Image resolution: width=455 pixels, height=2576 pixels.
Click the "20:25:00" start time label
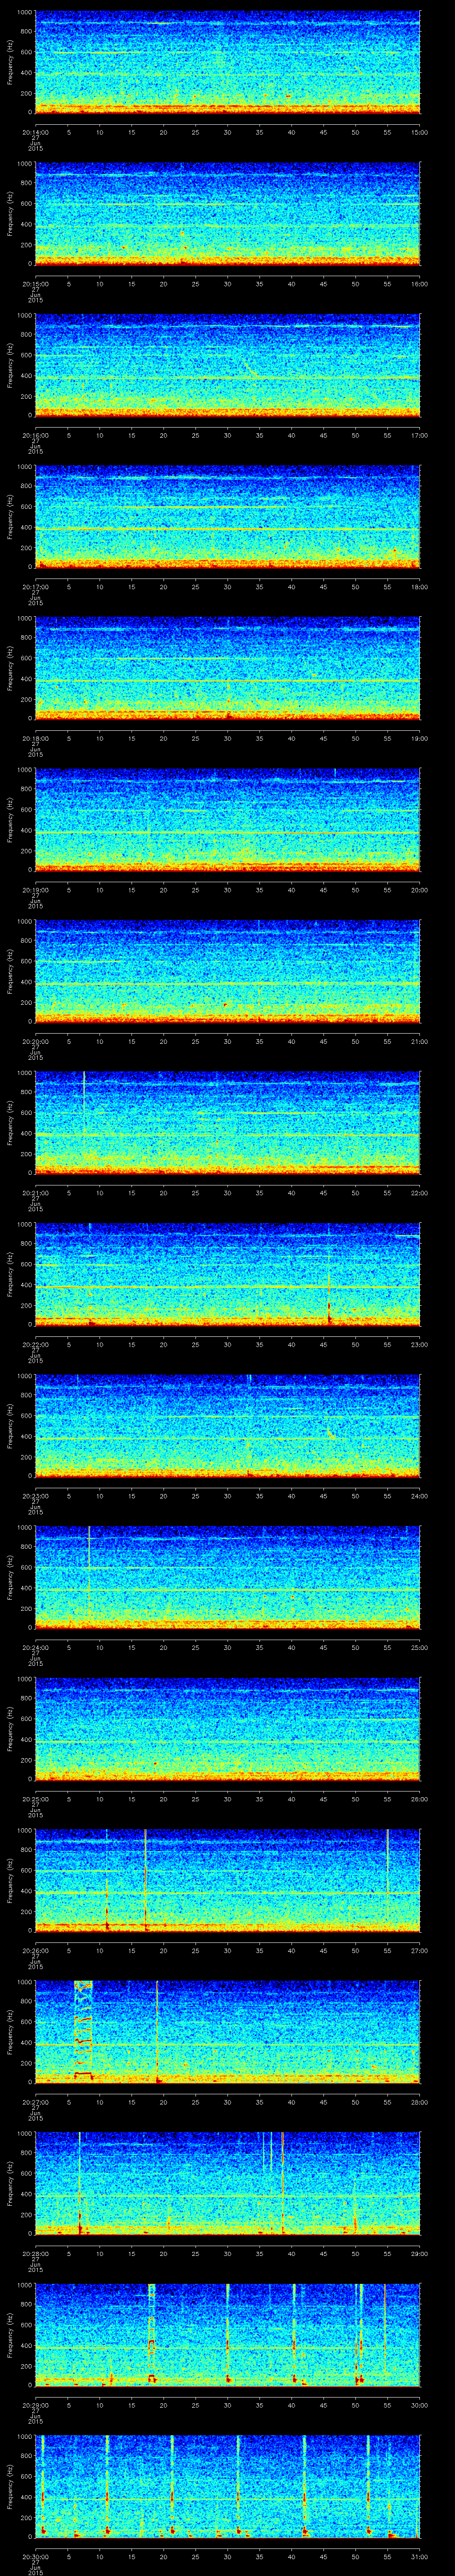pyautogui.click(x=36, y=1799)
